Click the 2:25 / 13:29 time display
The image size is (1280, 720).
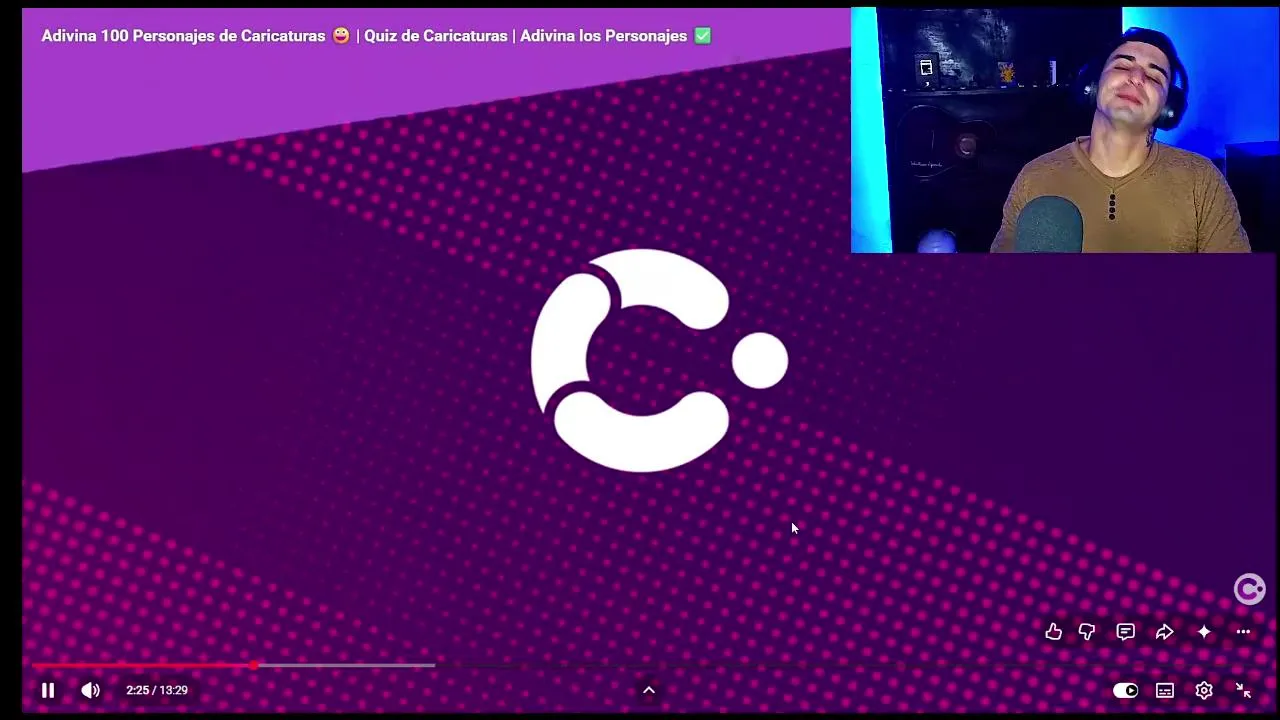(x=157, y=690)
